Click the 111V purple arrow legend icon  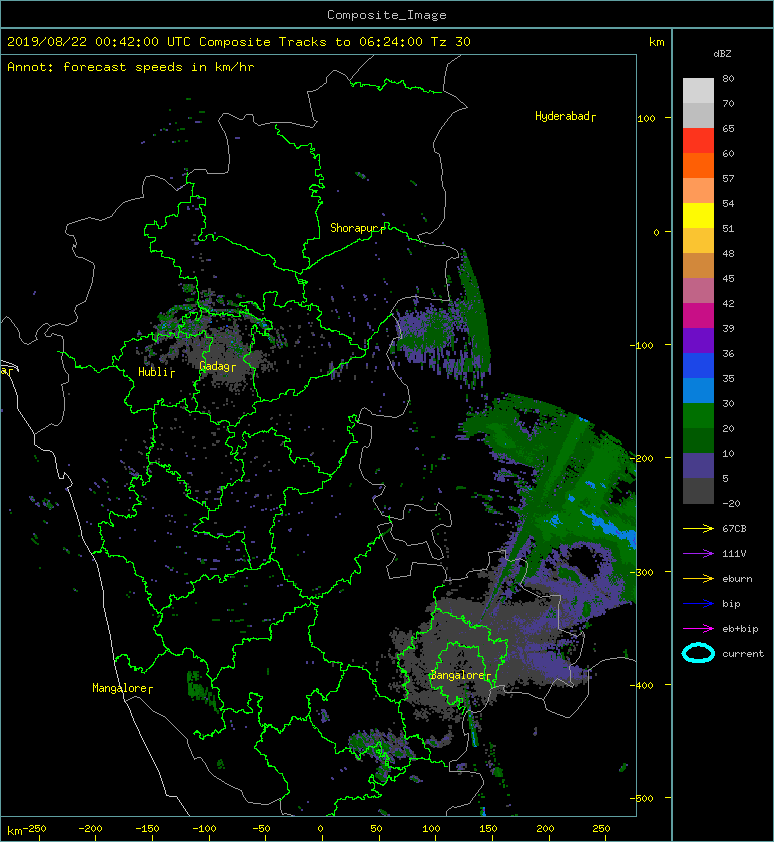pos(698,554)
